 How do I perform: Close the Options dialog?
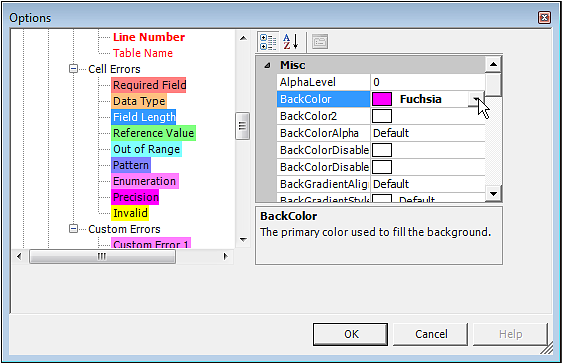544,18
